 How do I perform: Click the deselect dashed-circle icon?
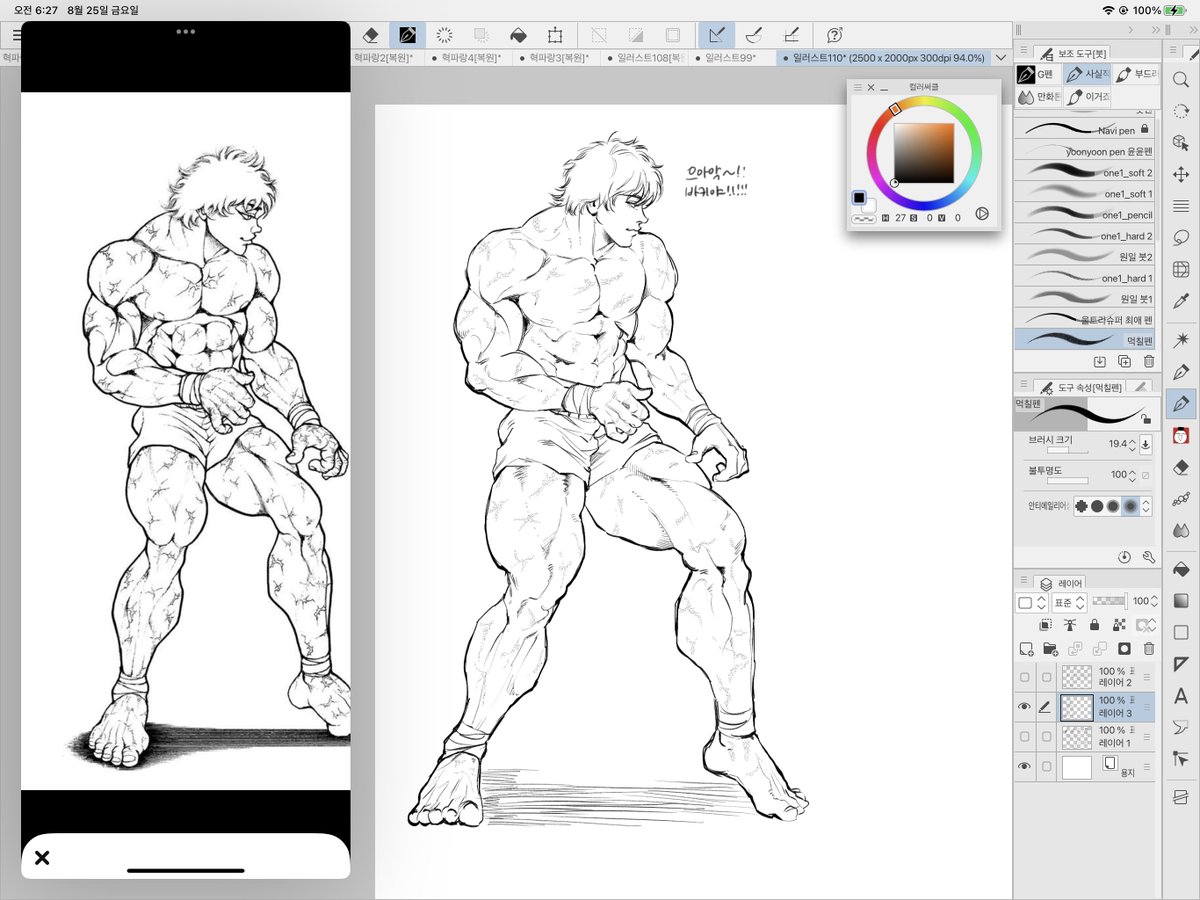pyautogui.click(x=445, y=35)
